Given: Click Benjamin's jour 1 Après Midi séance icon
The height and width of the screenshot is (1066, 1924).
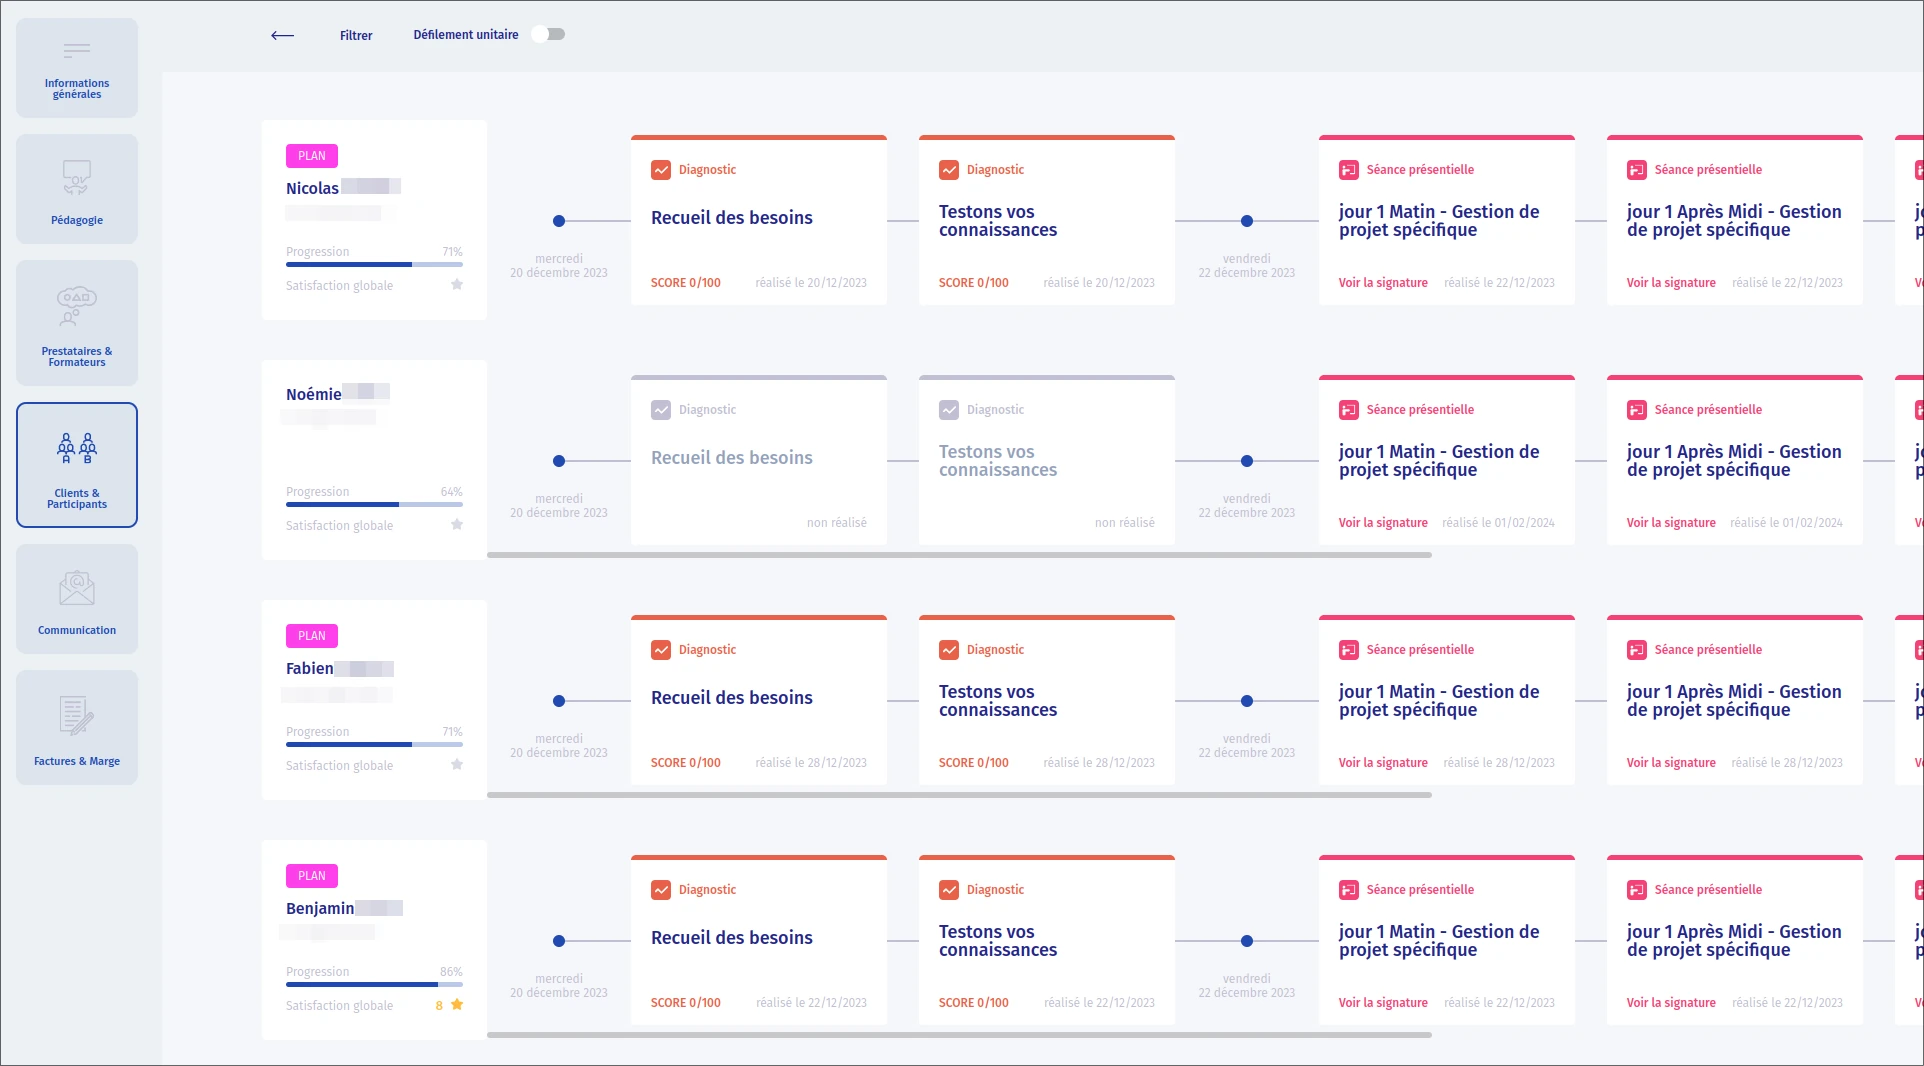Looking at the screenshot, I should click(x=1637, y=890).
